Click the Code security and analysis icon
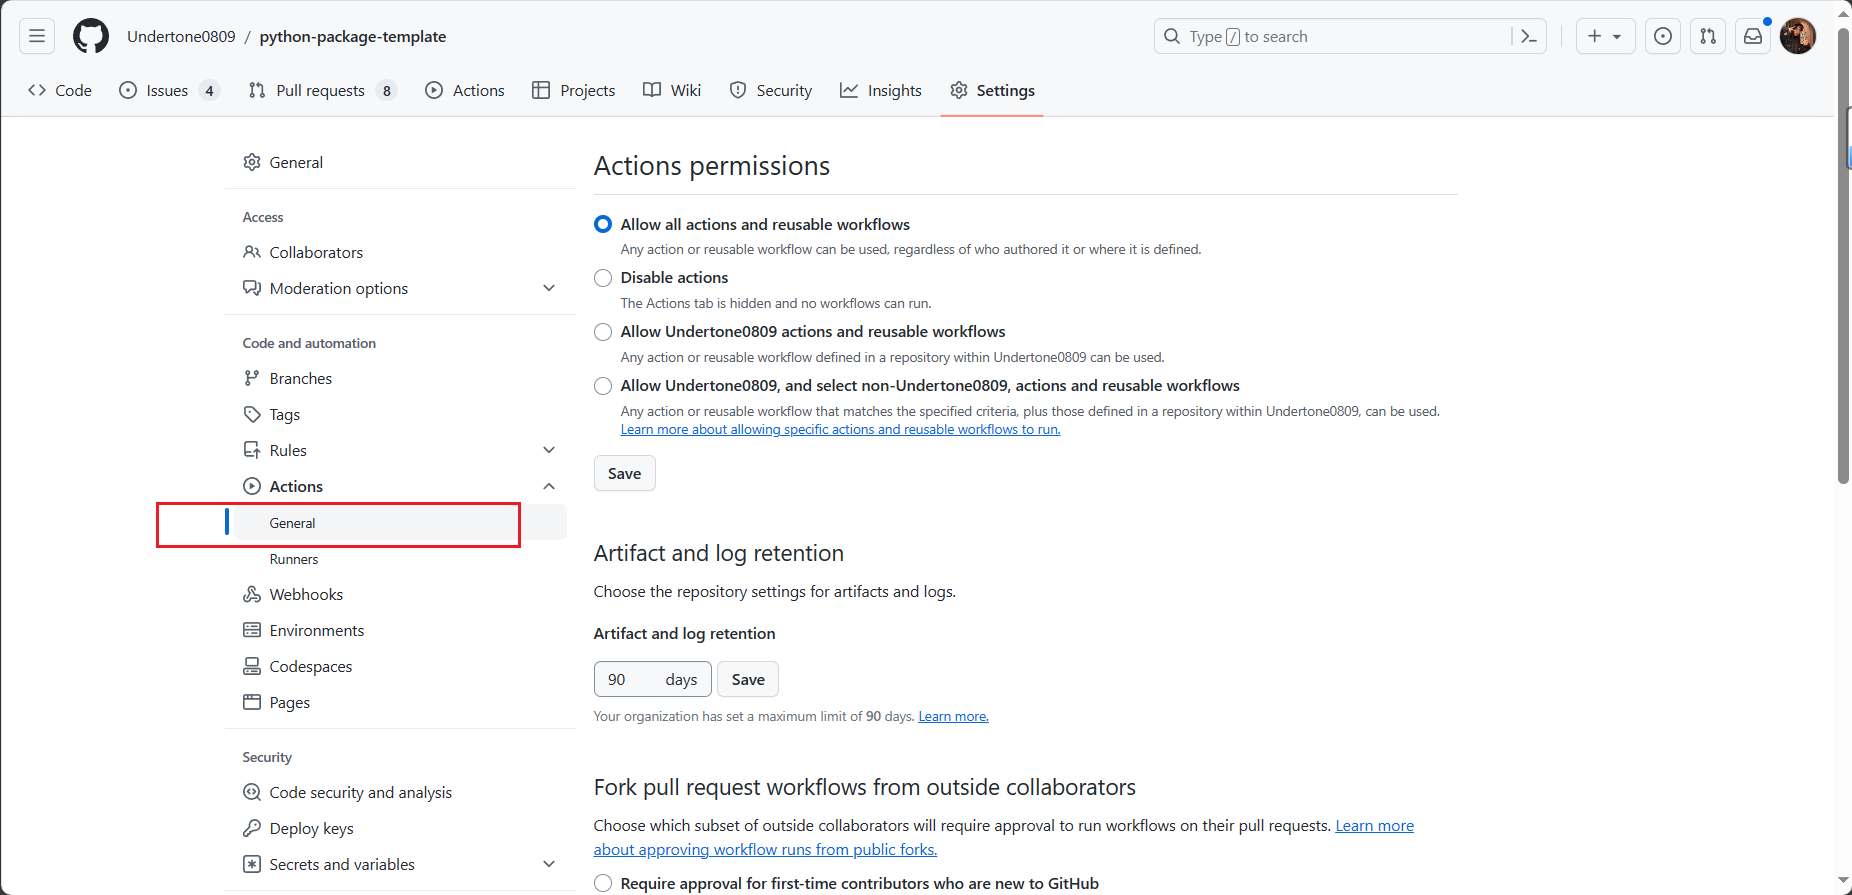Screen dimensions: 1852x895 (x=252, y=792)
